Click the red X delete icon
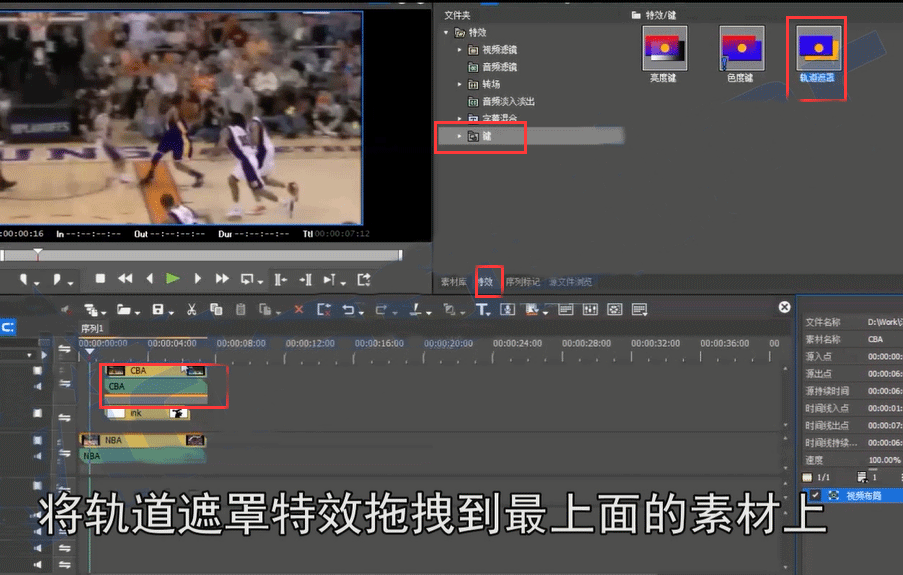This screenshot has width=903, height=575. click(x=298, y=310)
